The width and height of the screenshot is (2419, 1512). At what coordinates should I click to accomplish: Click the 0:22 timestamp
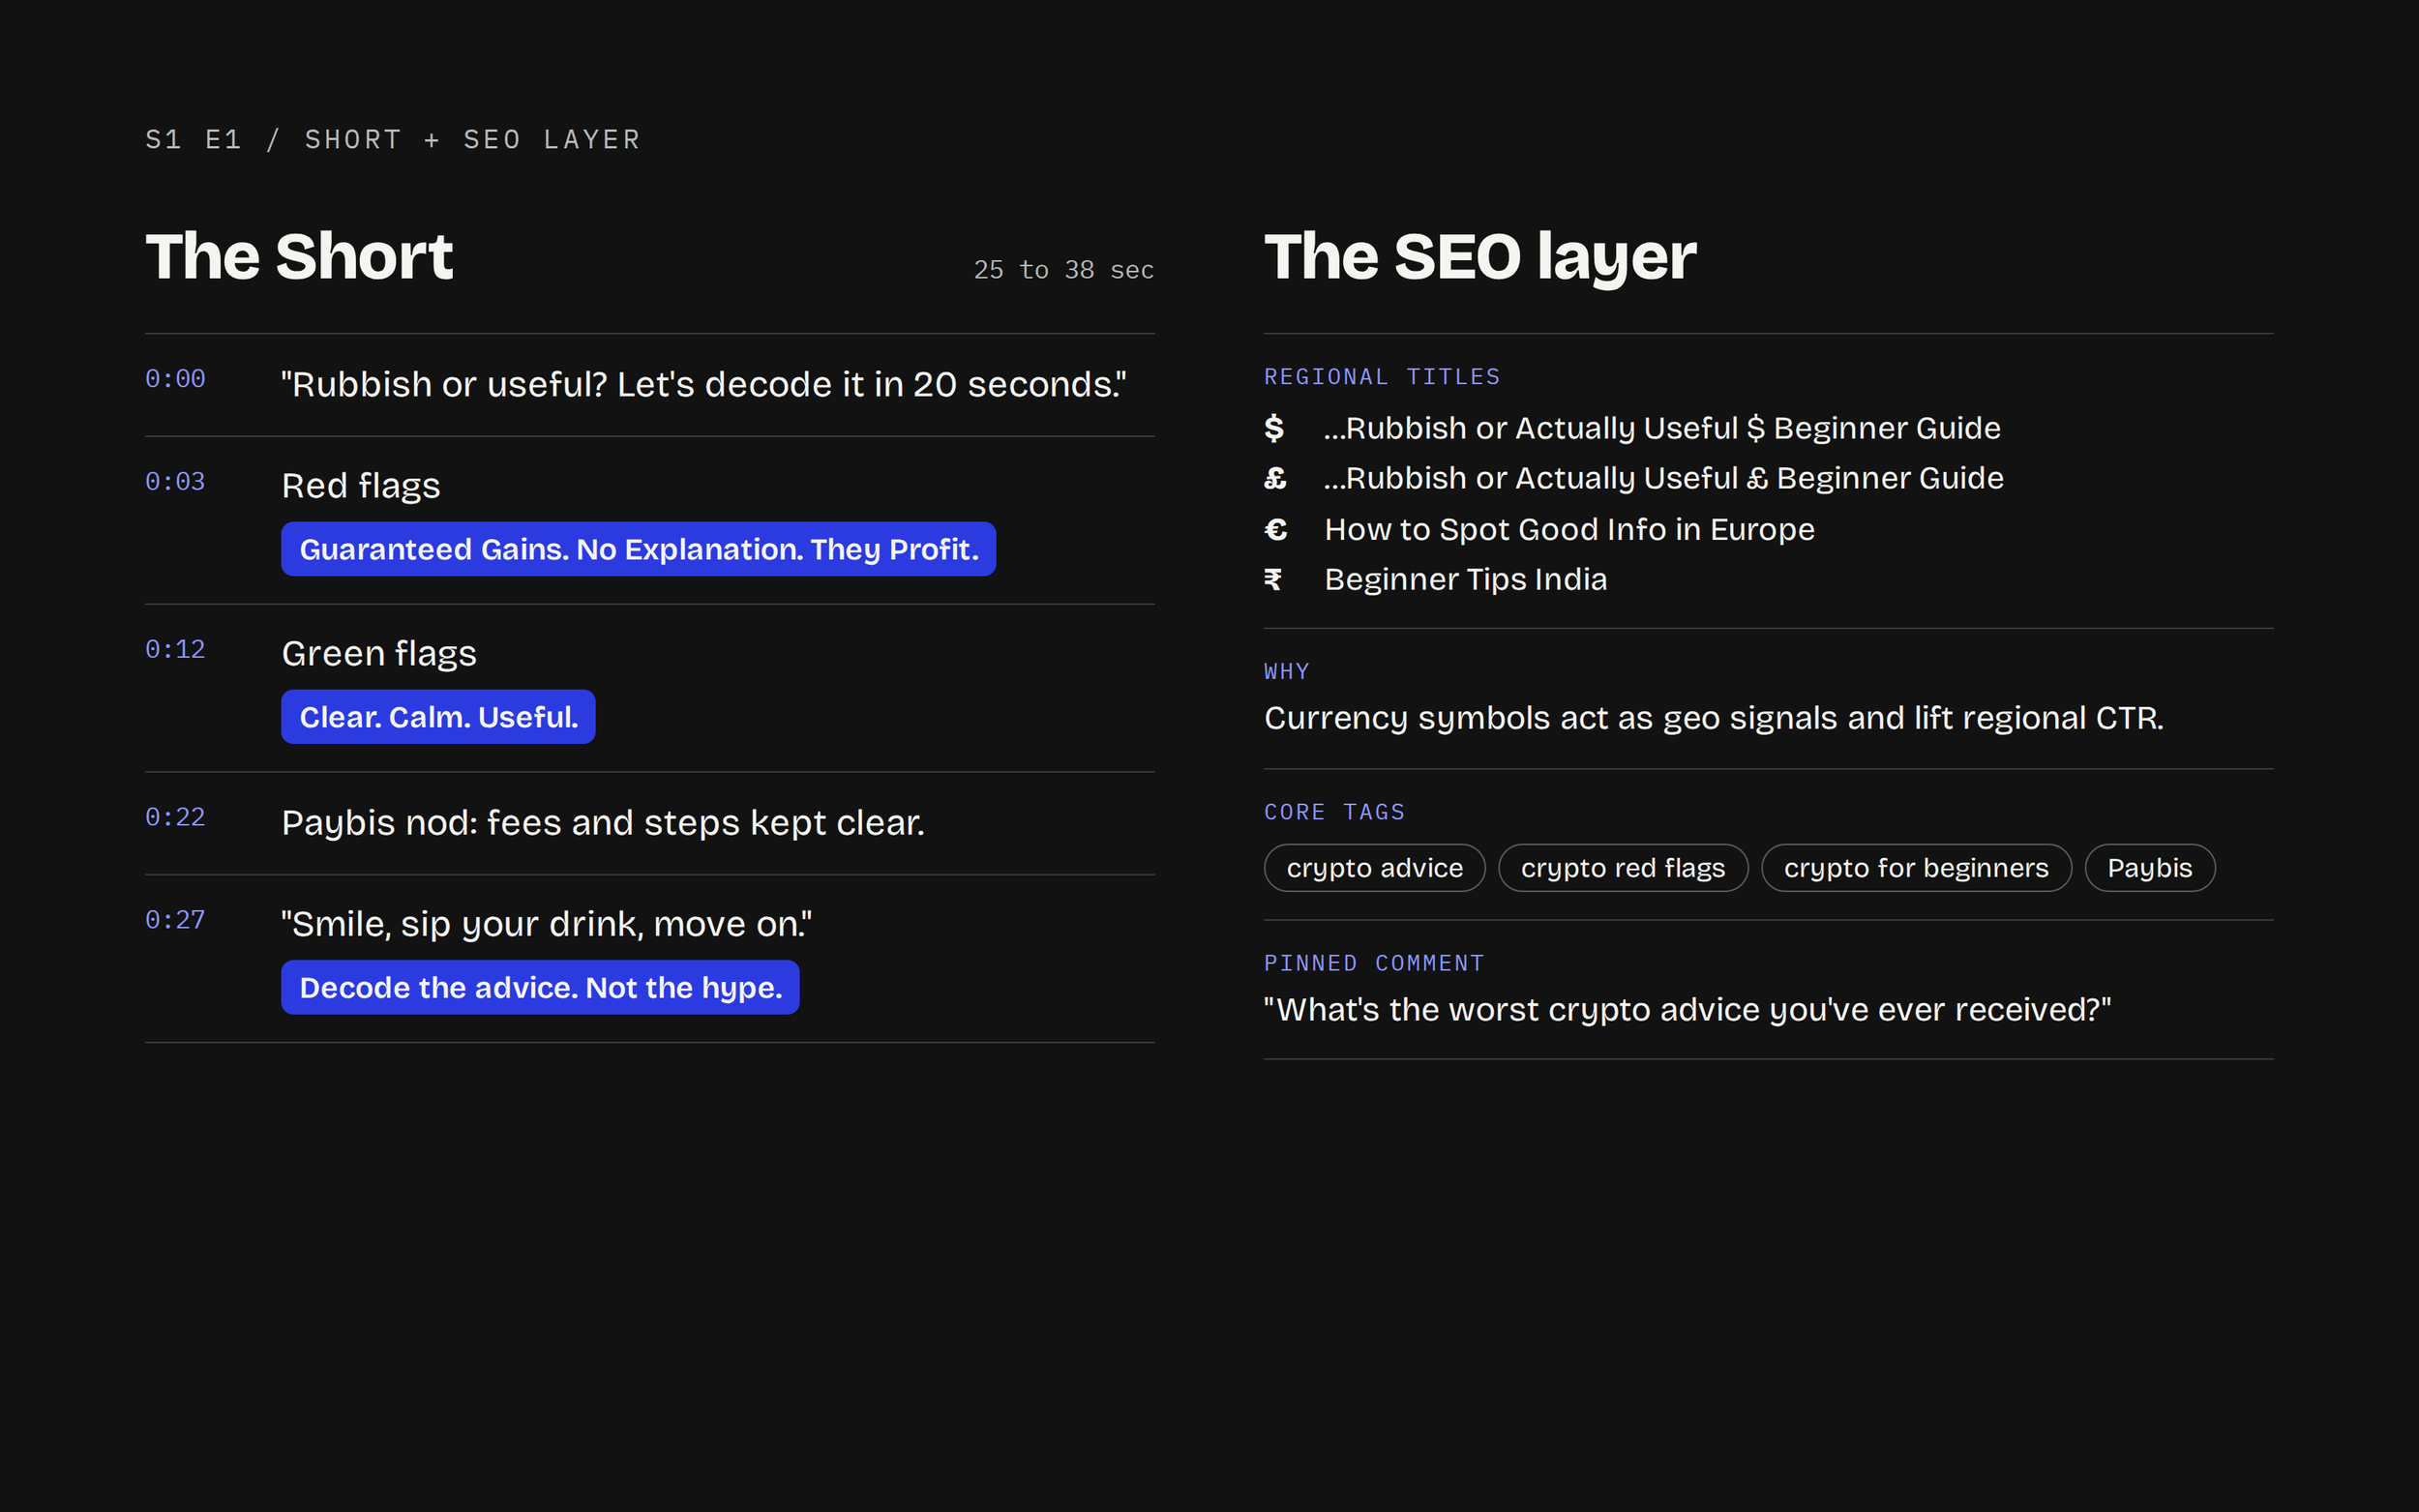175,817
